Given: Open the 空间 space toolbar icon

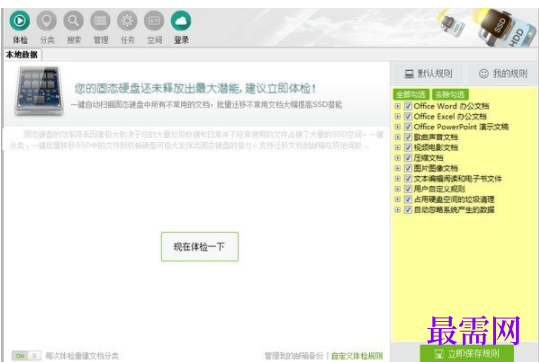Looking at the screenshot, I should coord(154,21).
